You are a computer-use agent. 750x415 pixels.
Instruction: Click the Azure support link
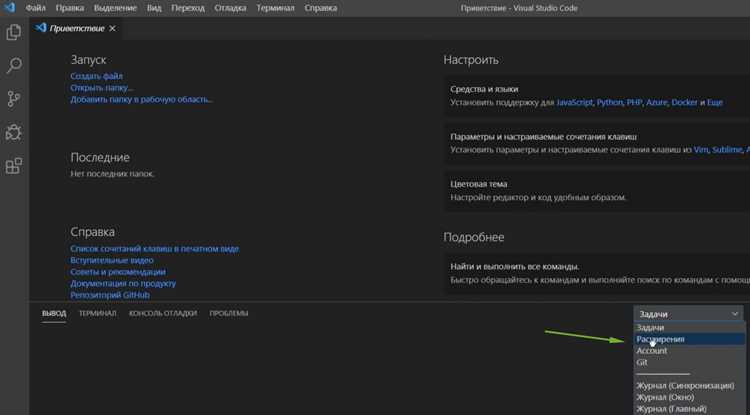657,102
